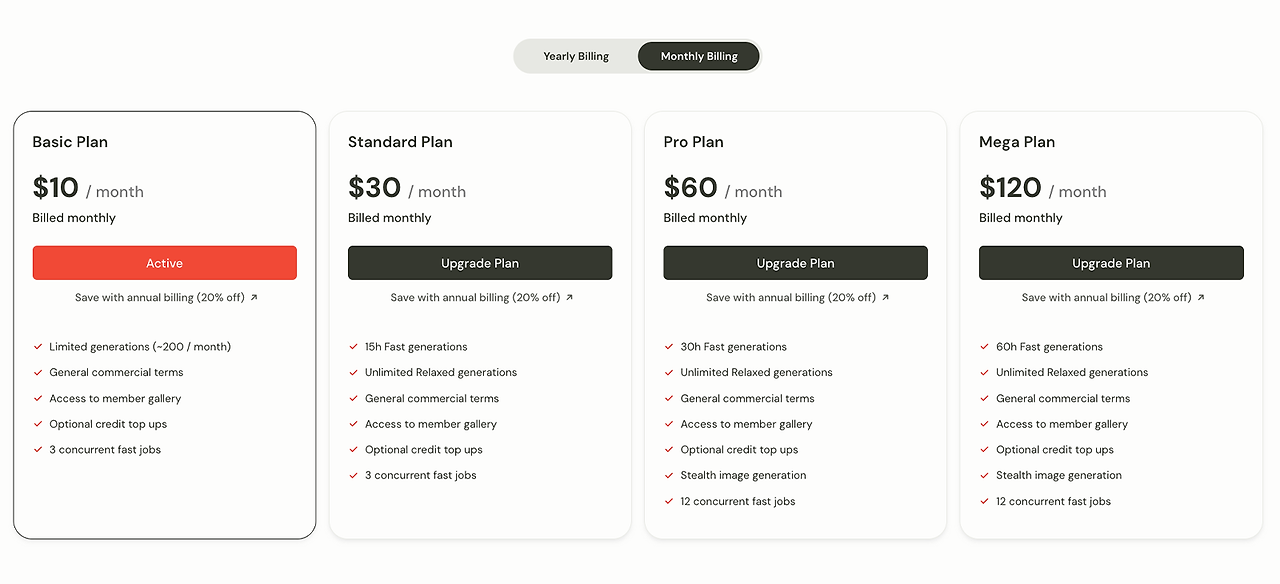
Task: Click checkmark beside 3 concurrent fast jobs on Basic Plan
Action: pos(37,449)
